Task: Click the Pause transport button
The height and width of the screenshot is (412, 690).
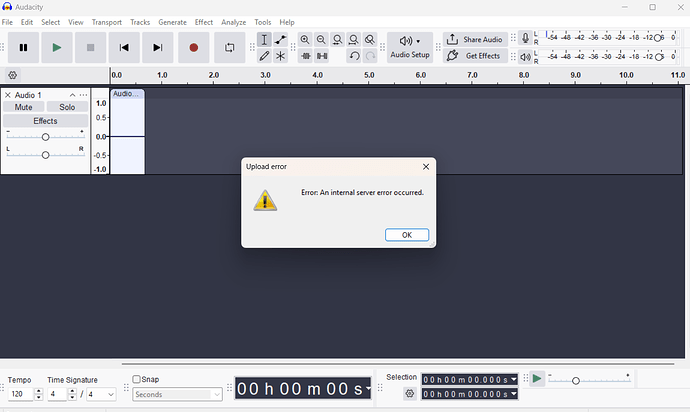Action: [23, 48]
